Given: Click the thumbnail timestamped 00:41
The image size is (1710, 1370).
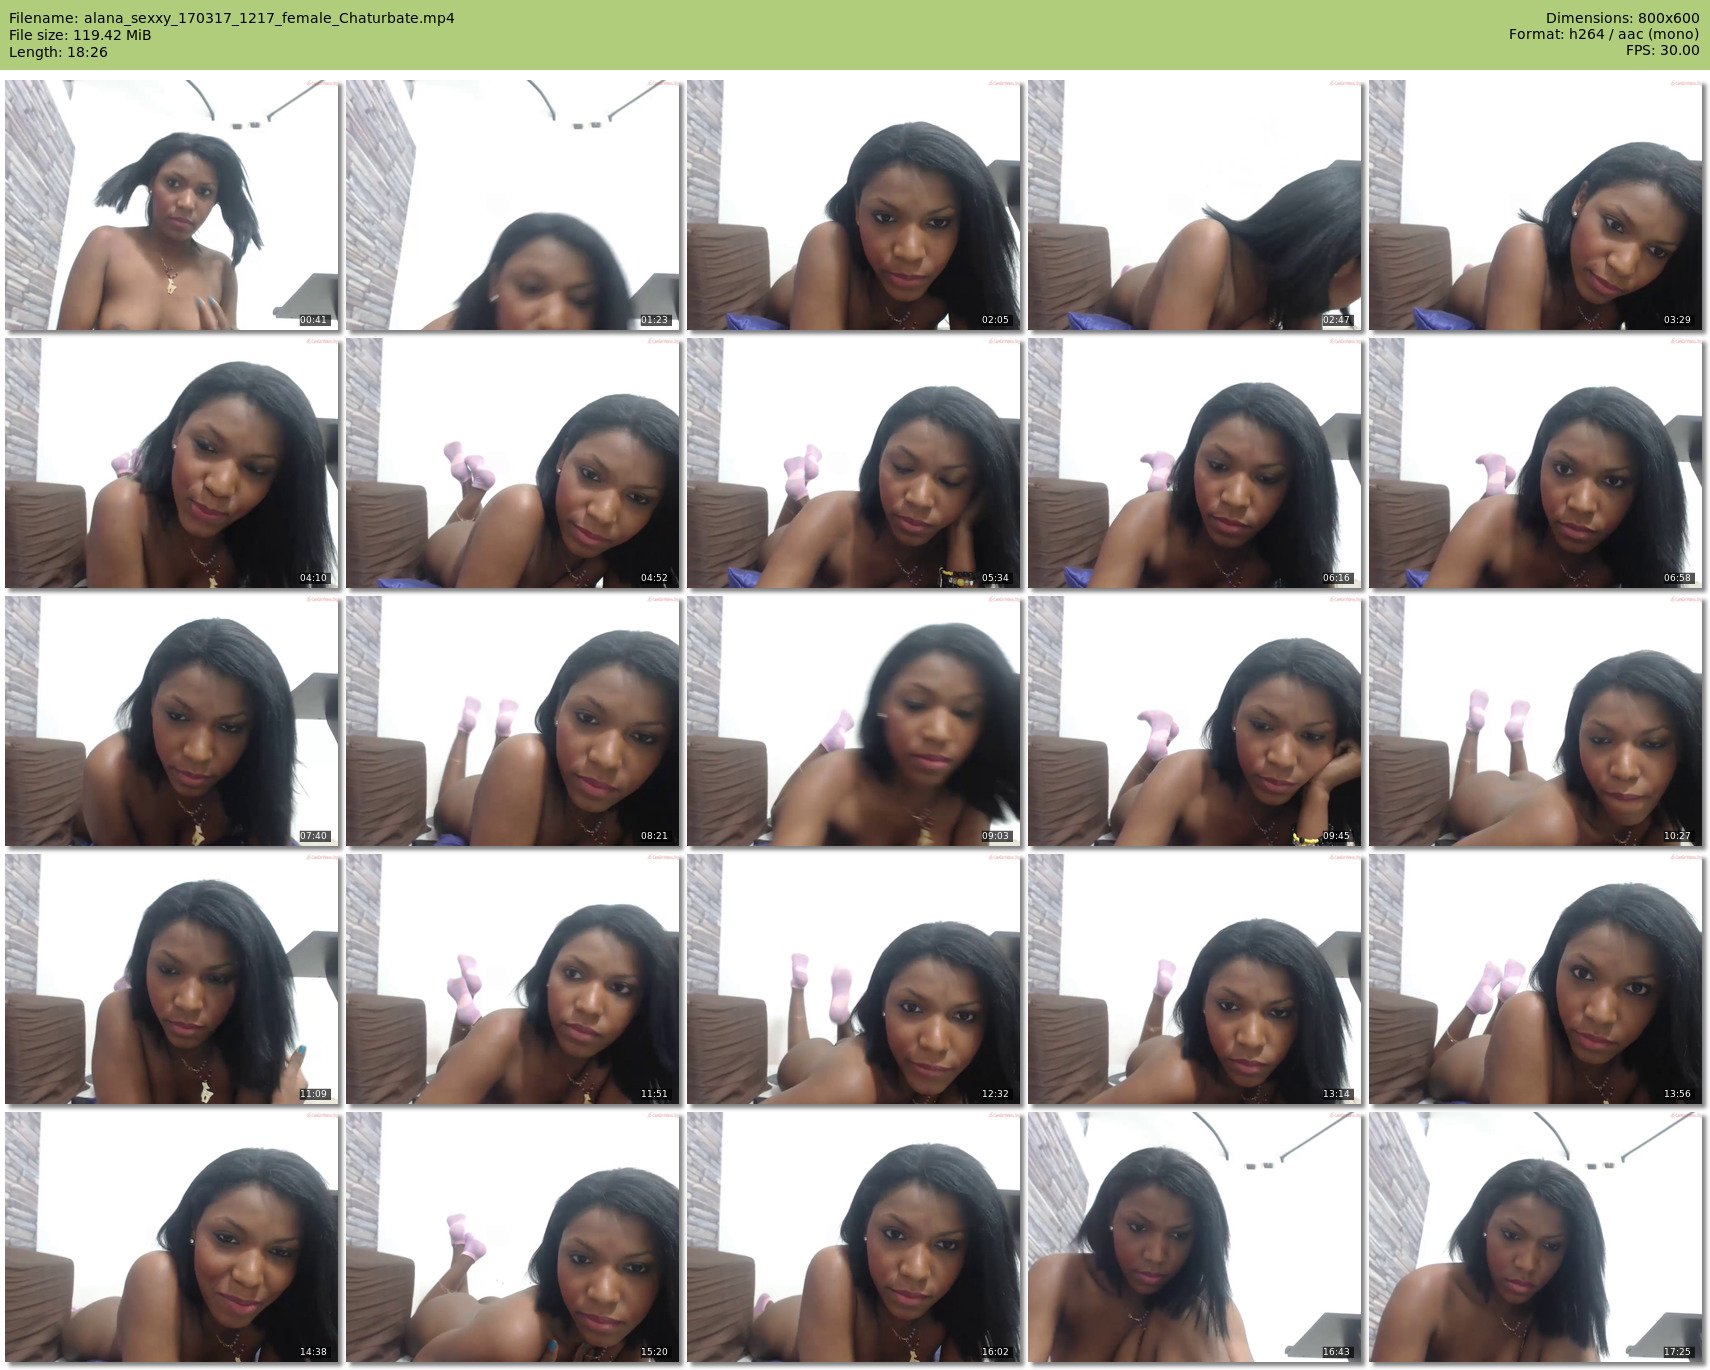Looking at the screenshot, I should [172, 205].
